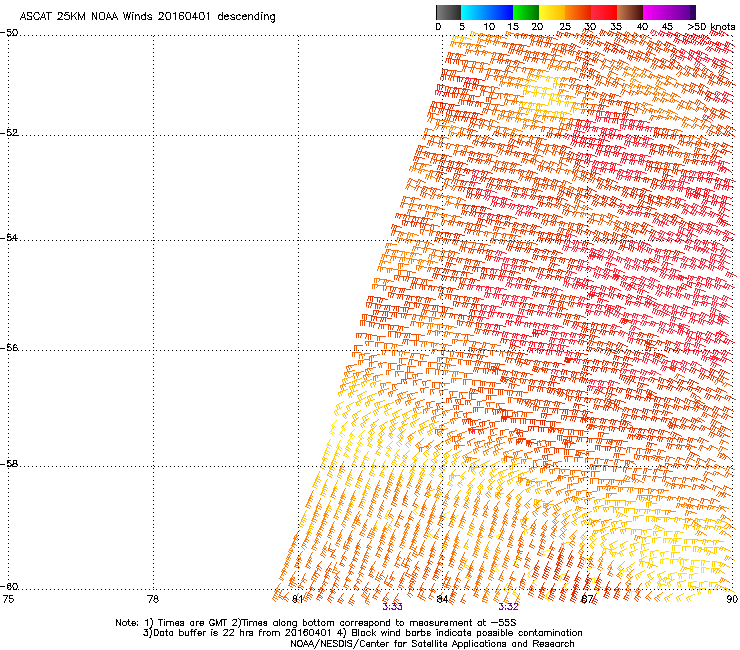The width and height of the screenshot is (740, 650).
Task: Click the note line 'Times are GMT'
Action: (x=193, y=623)
